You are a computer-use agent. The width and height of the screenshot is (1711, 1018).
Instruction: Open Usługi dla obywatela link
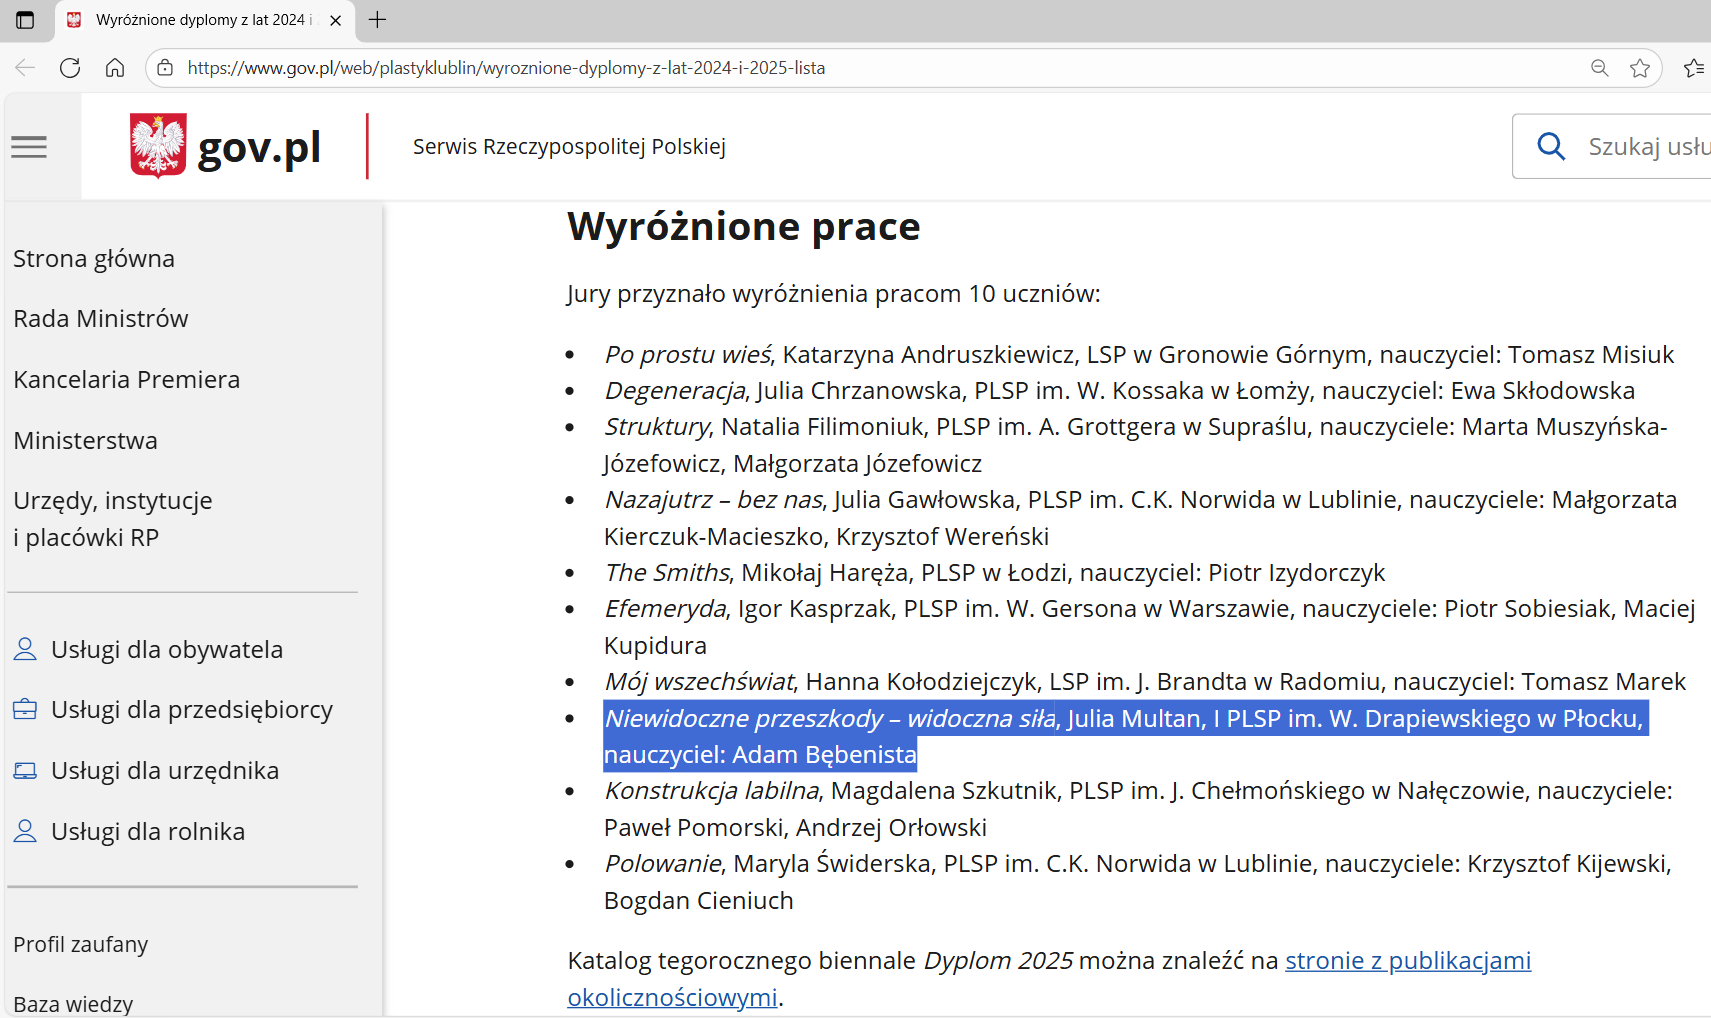(x=167, y=650)
